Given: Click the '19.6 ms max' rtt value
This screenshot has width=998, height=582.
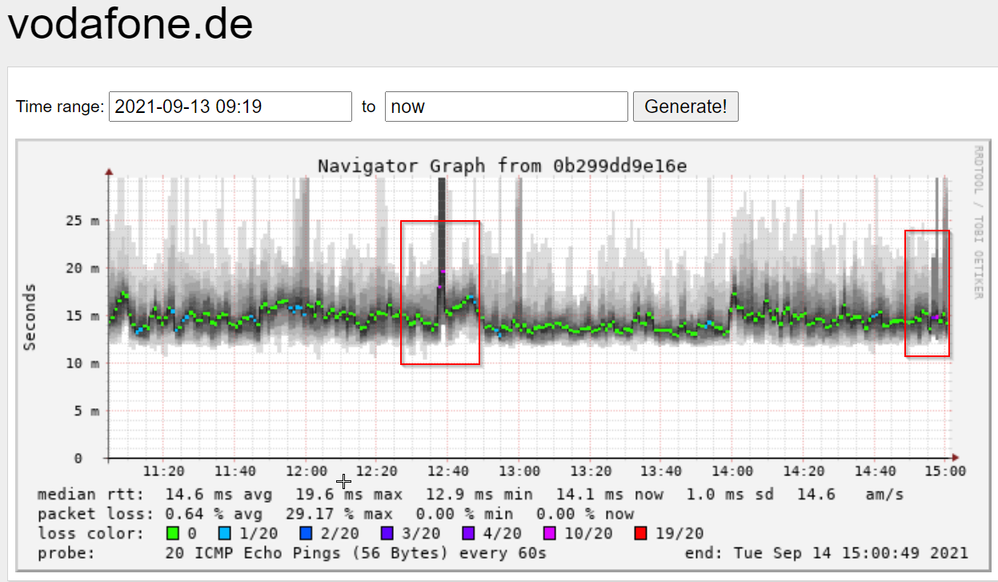Looking at the screenshot, I should [349, 494].
